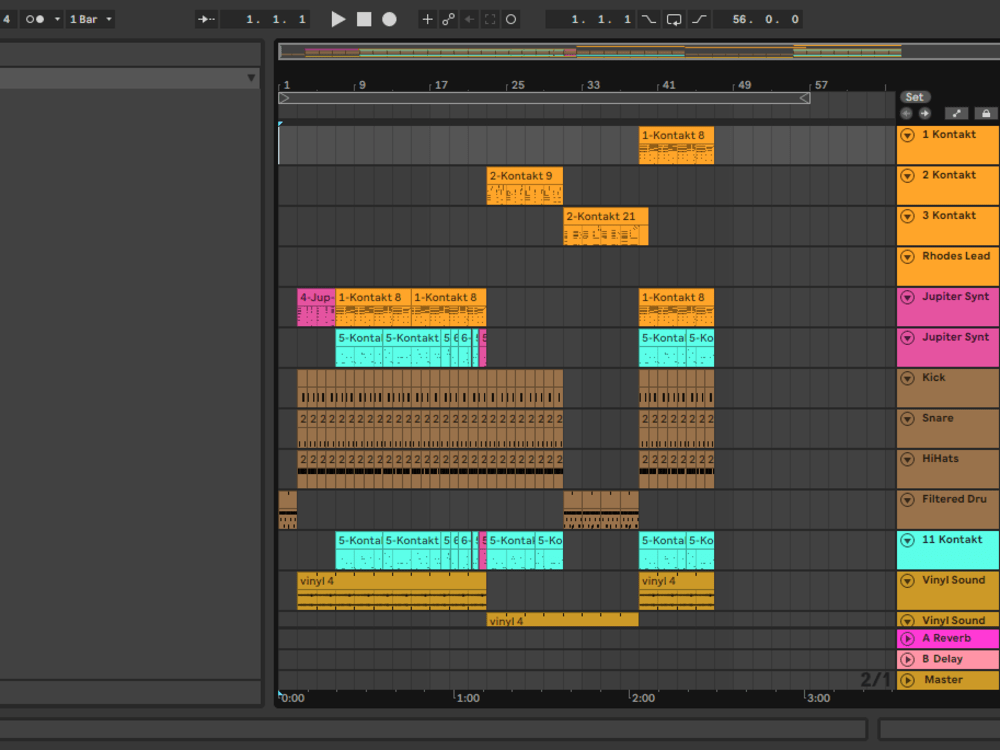The width and height of the screenshot is (1000, 750).
Task: Click Capture MIDI bracket icon
Action: click(490, 19)
